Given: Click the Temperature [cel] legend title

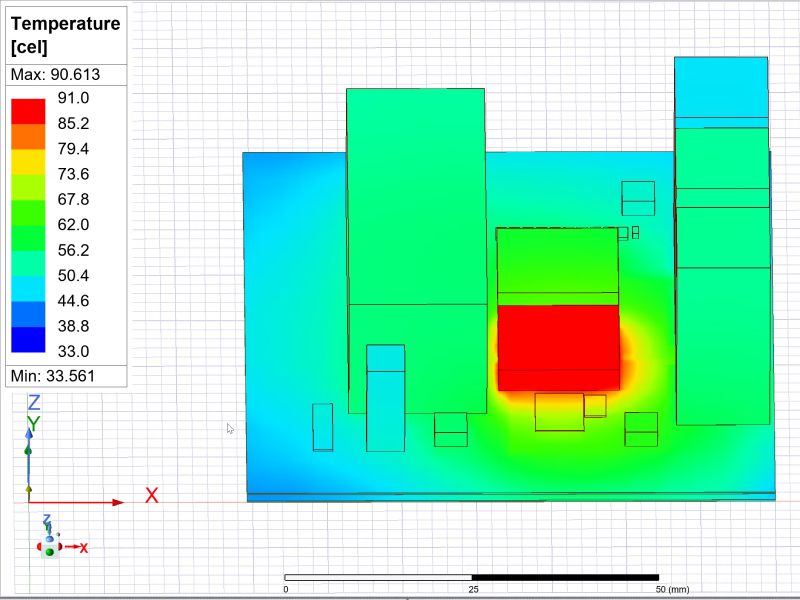Looking at the screenshot, I should tap(66, 35).
